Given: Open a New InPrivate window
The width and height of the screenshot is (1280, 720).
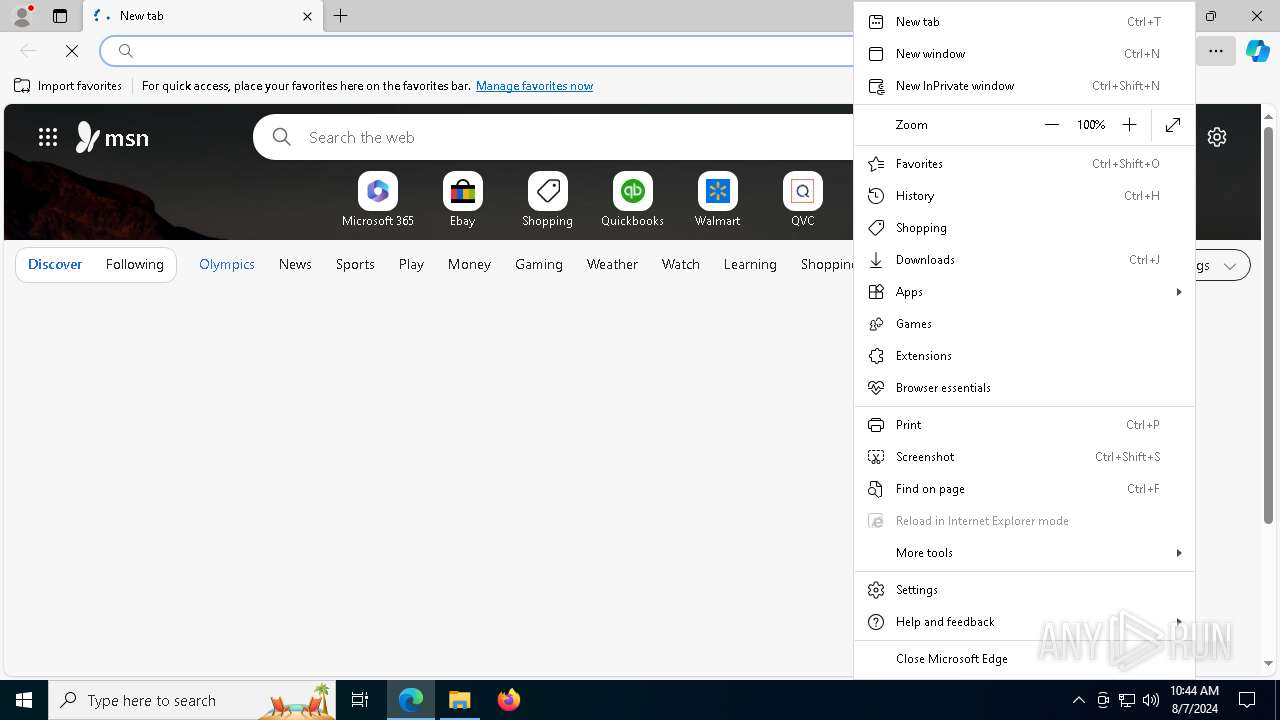Looking at the screenshot, I should pyautogui.click(x=1024, y=86).
